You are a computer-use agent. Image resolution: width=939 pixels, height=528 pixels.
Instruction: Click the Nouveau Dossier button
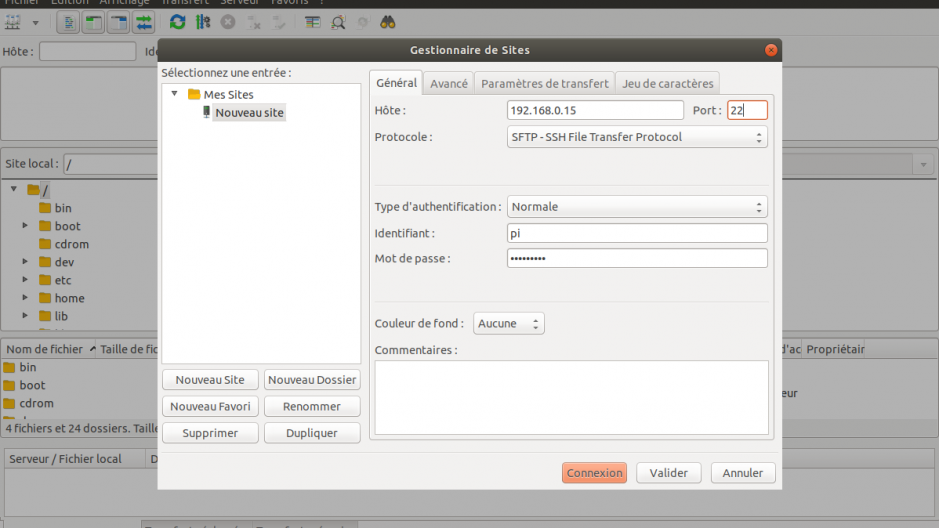(x=312, y=380)
